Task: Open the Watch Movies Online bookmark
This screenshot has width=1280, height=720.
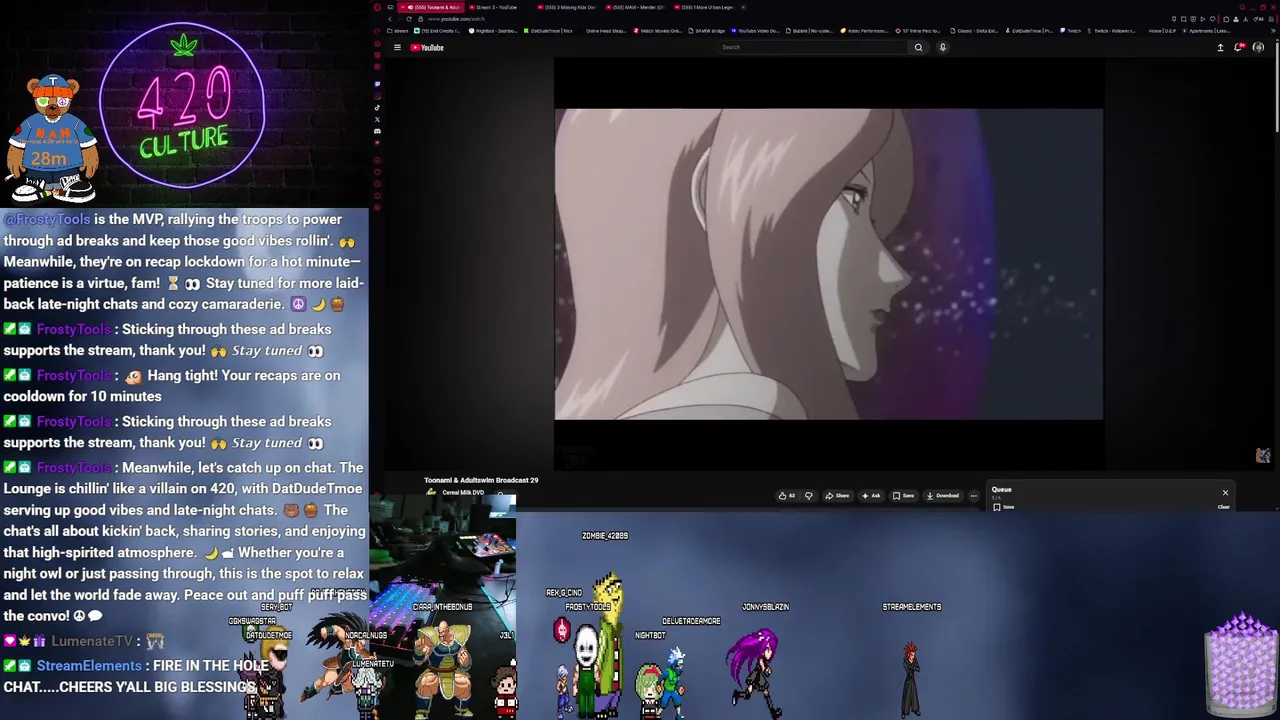Action: 657,31
